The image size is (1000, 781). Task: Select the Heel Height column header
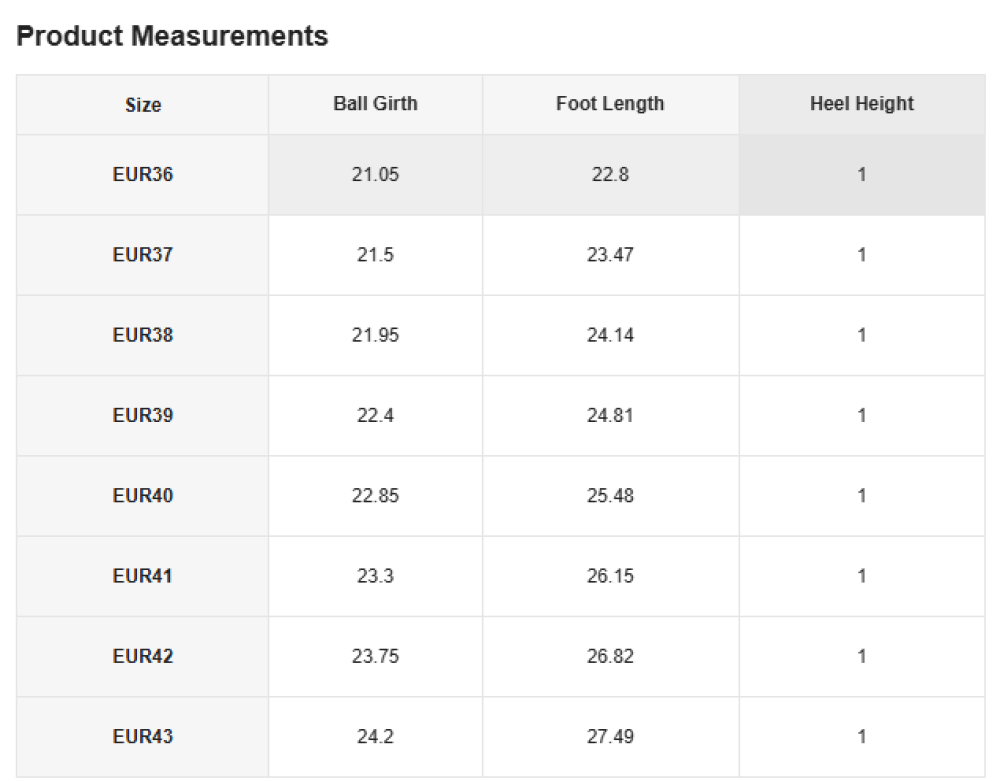[861, 104]
